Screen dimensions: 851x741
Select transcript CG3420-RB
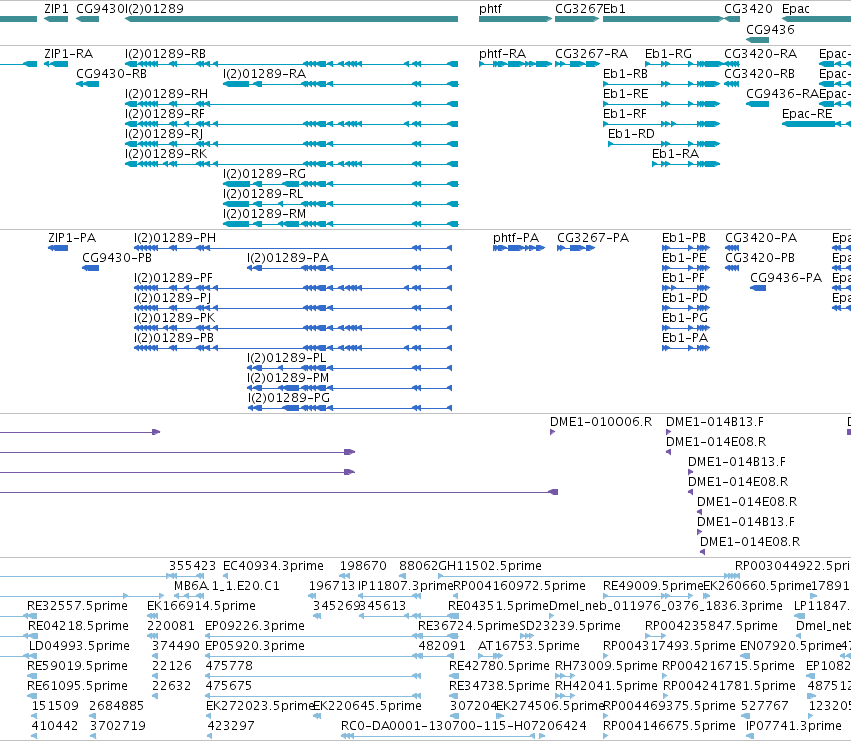(x=759, y=74)
